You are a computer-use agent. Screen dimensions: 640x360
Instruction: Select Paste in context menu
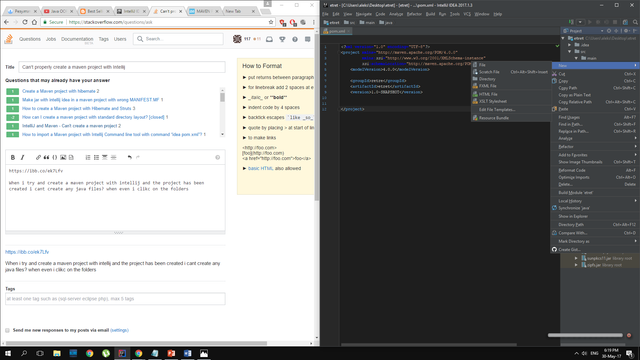(x=594, y=109)
